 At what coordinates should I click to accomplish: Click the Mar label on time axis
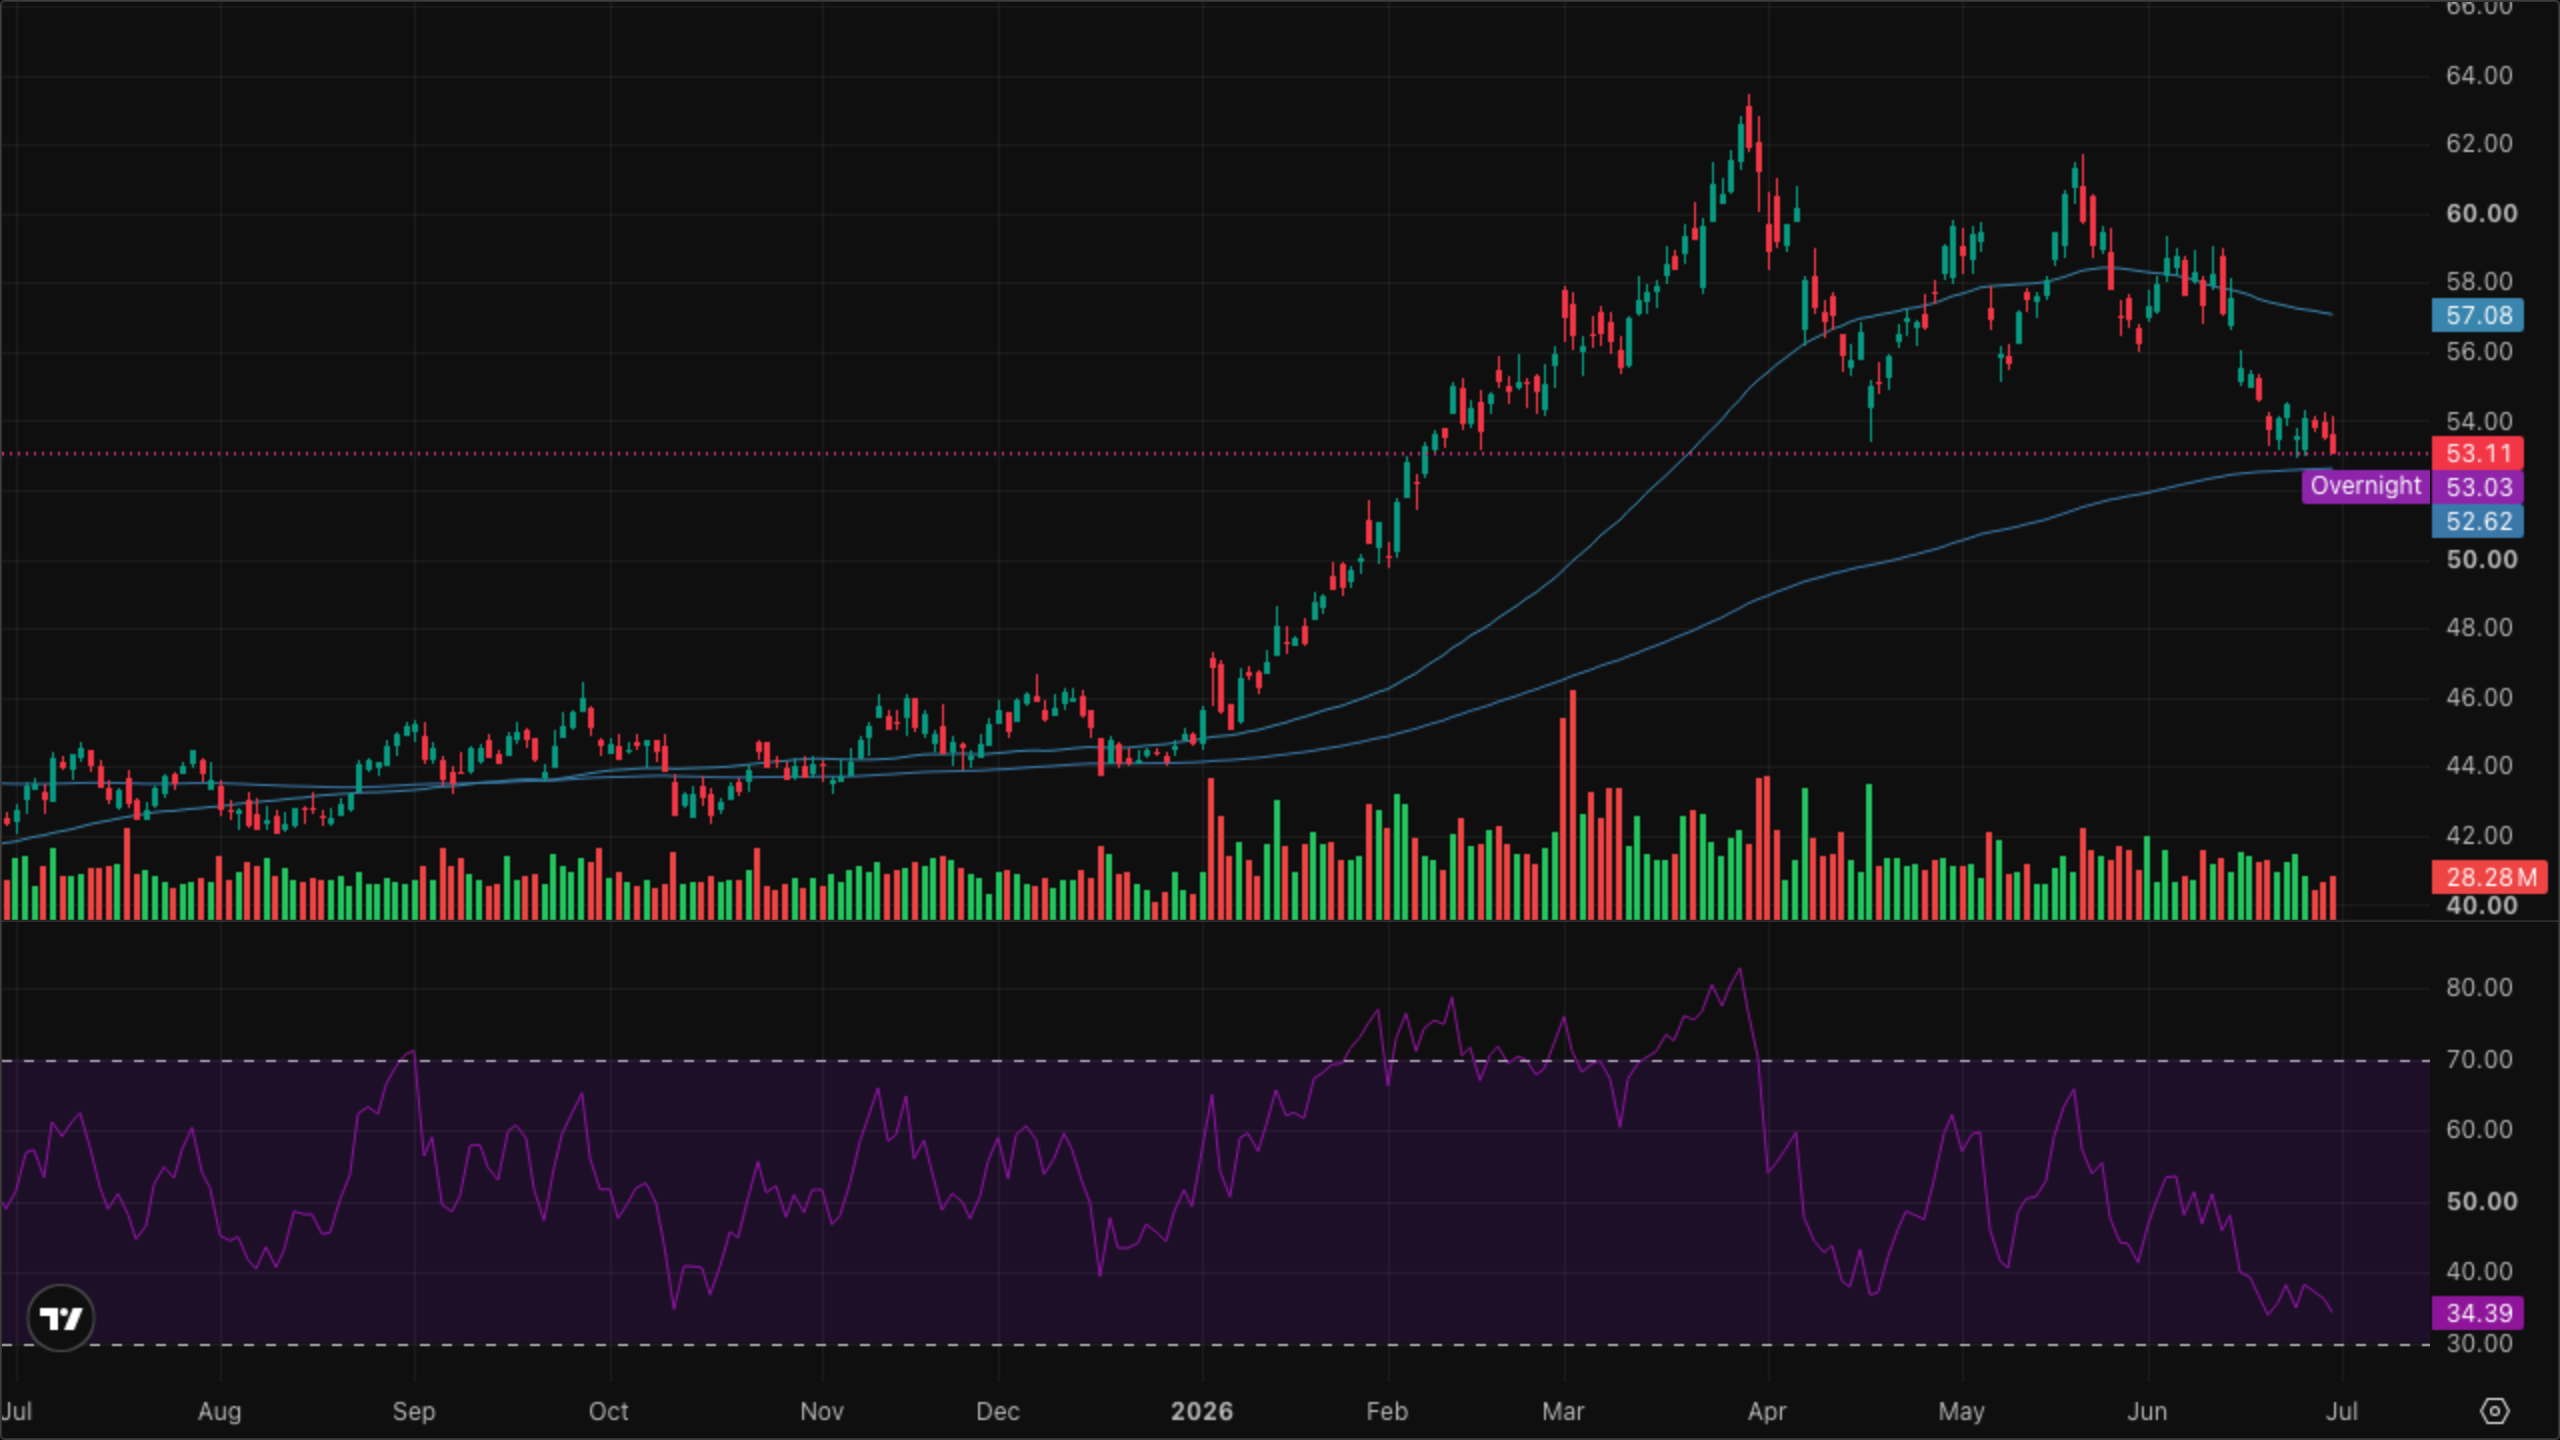[x=1563, y=1411]
